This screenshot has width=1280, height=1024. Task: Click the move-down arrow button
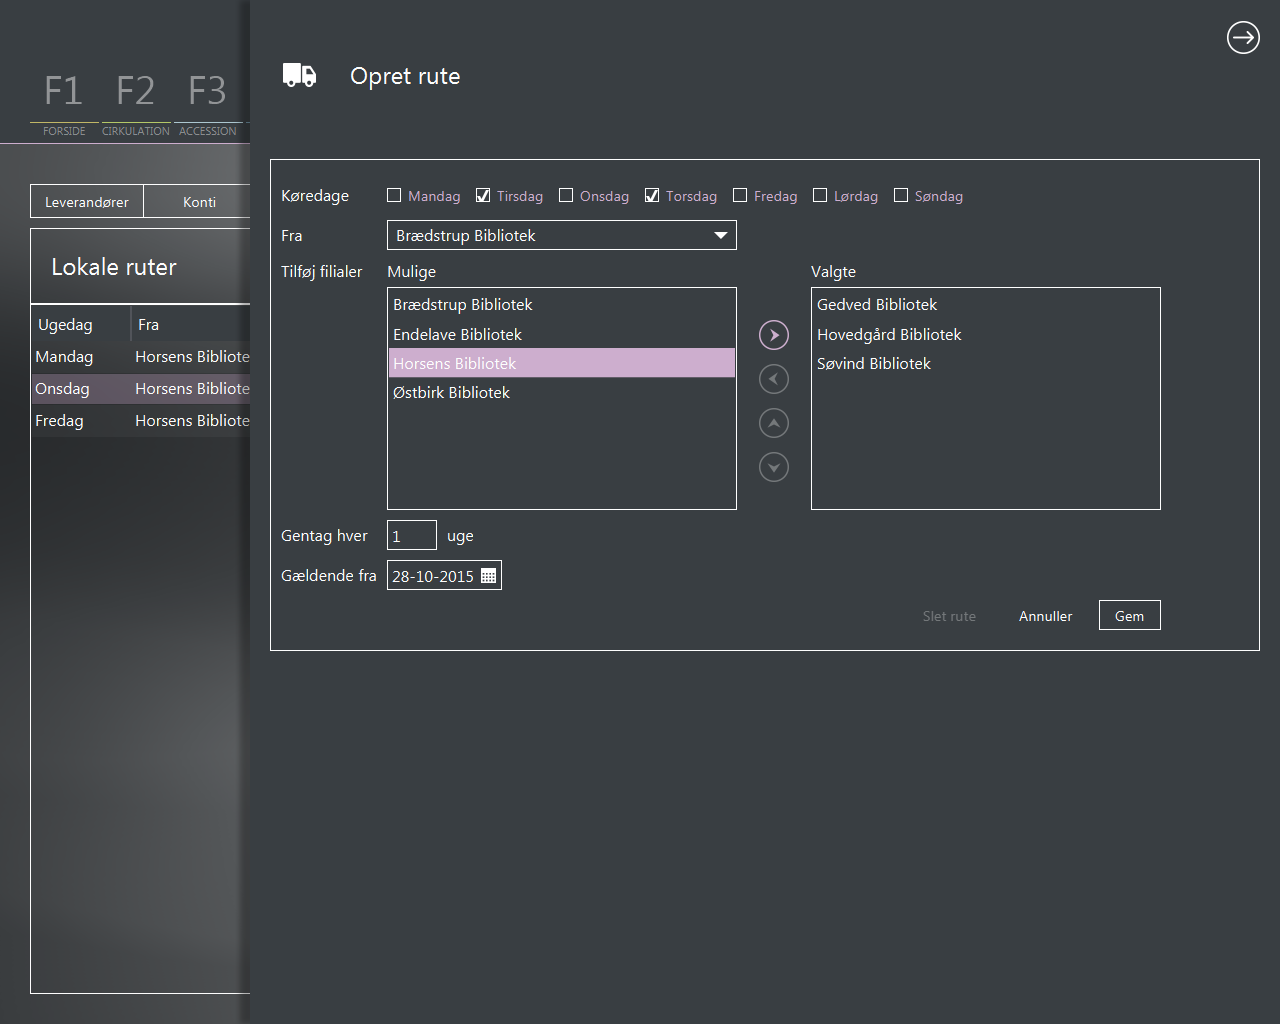774,467
